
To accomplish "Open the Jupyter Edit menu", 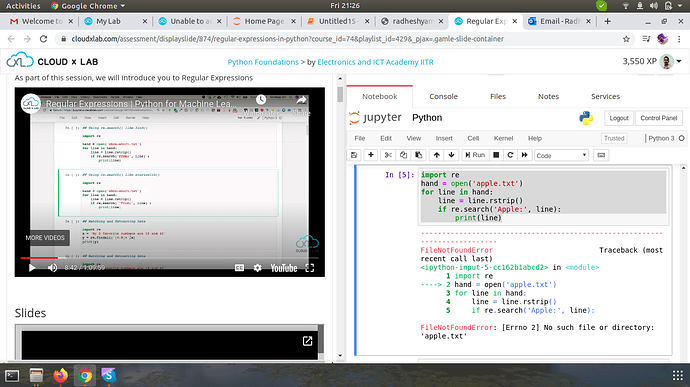I will tap(386, 138).
